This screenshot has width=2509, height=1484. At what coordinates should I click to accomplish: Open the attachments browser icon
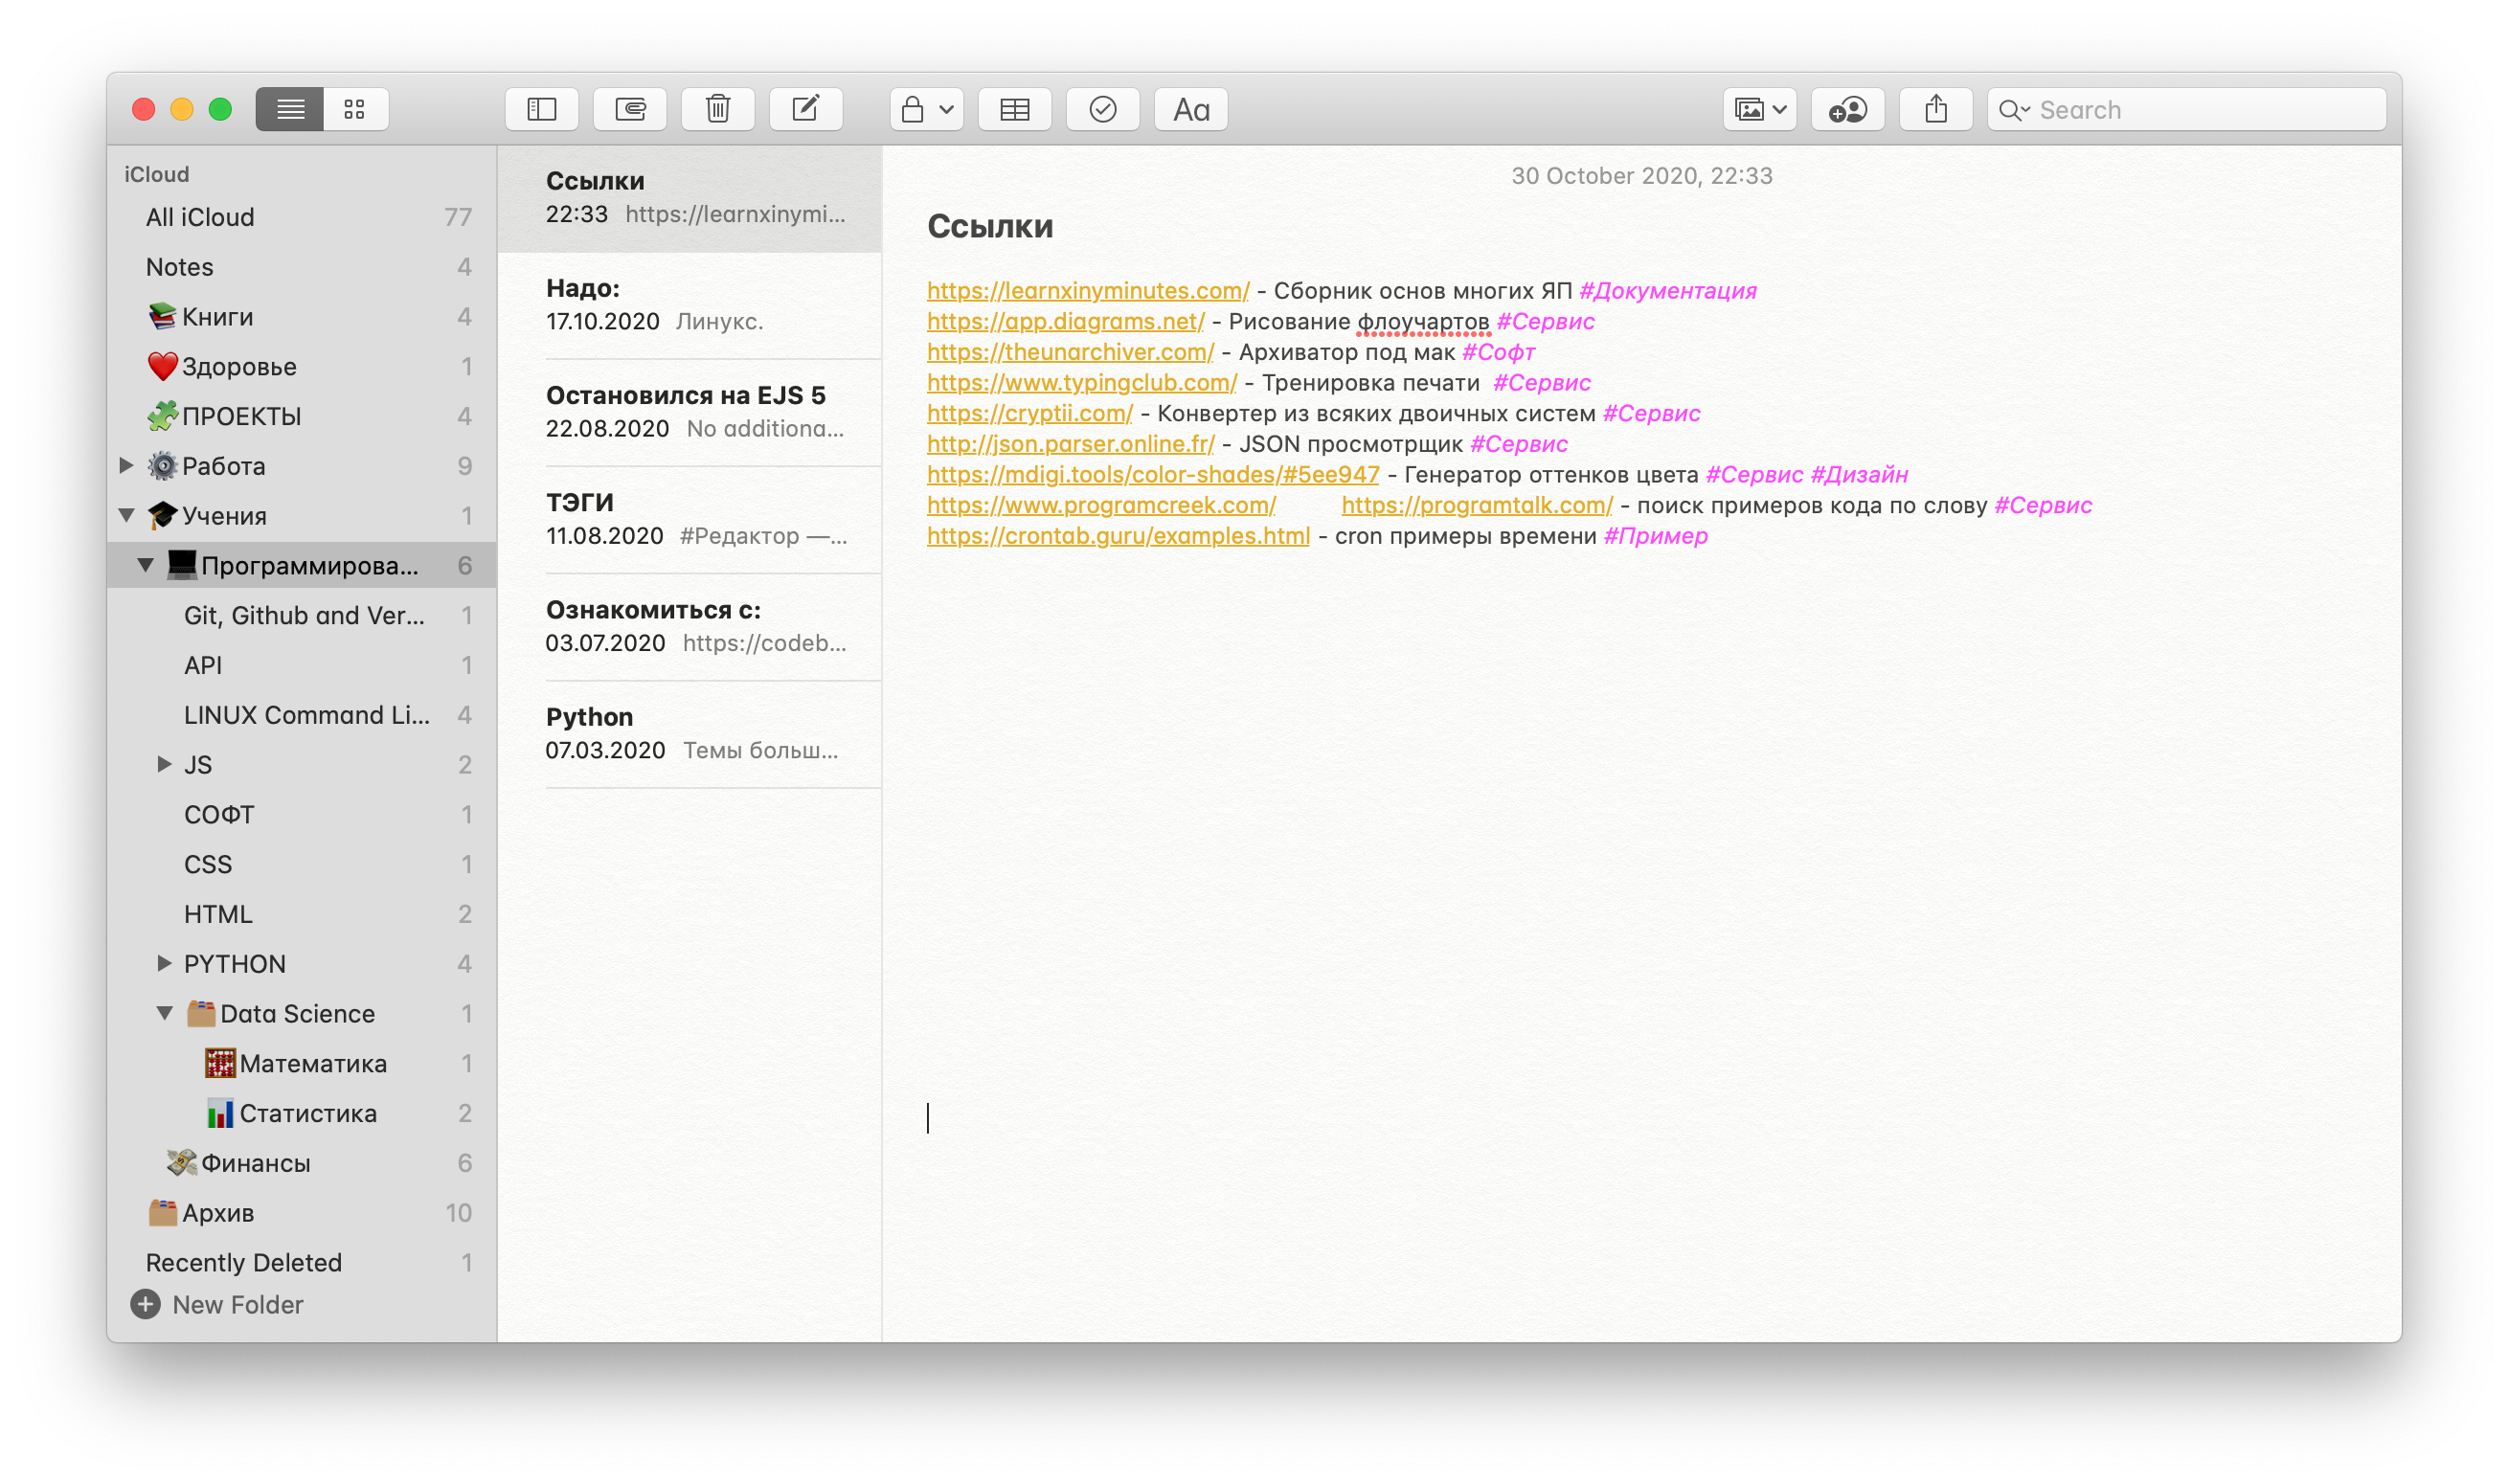pyautogui.click(x=629, y=109)
